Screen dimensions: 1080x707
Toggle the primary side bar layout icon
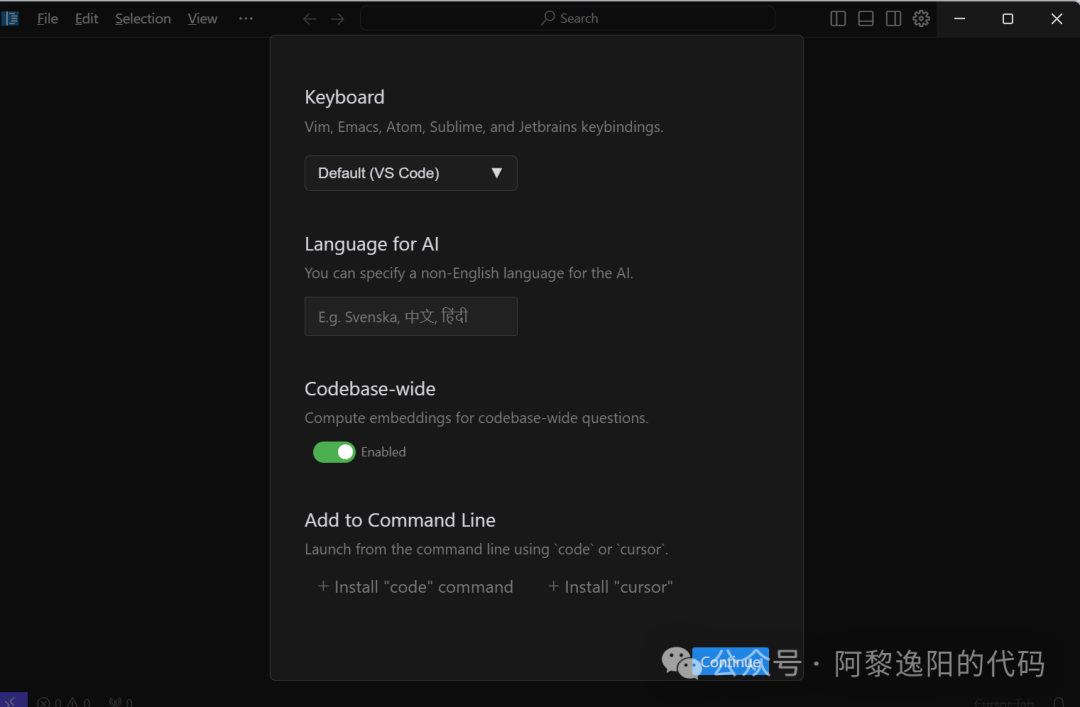pos(838,19)
